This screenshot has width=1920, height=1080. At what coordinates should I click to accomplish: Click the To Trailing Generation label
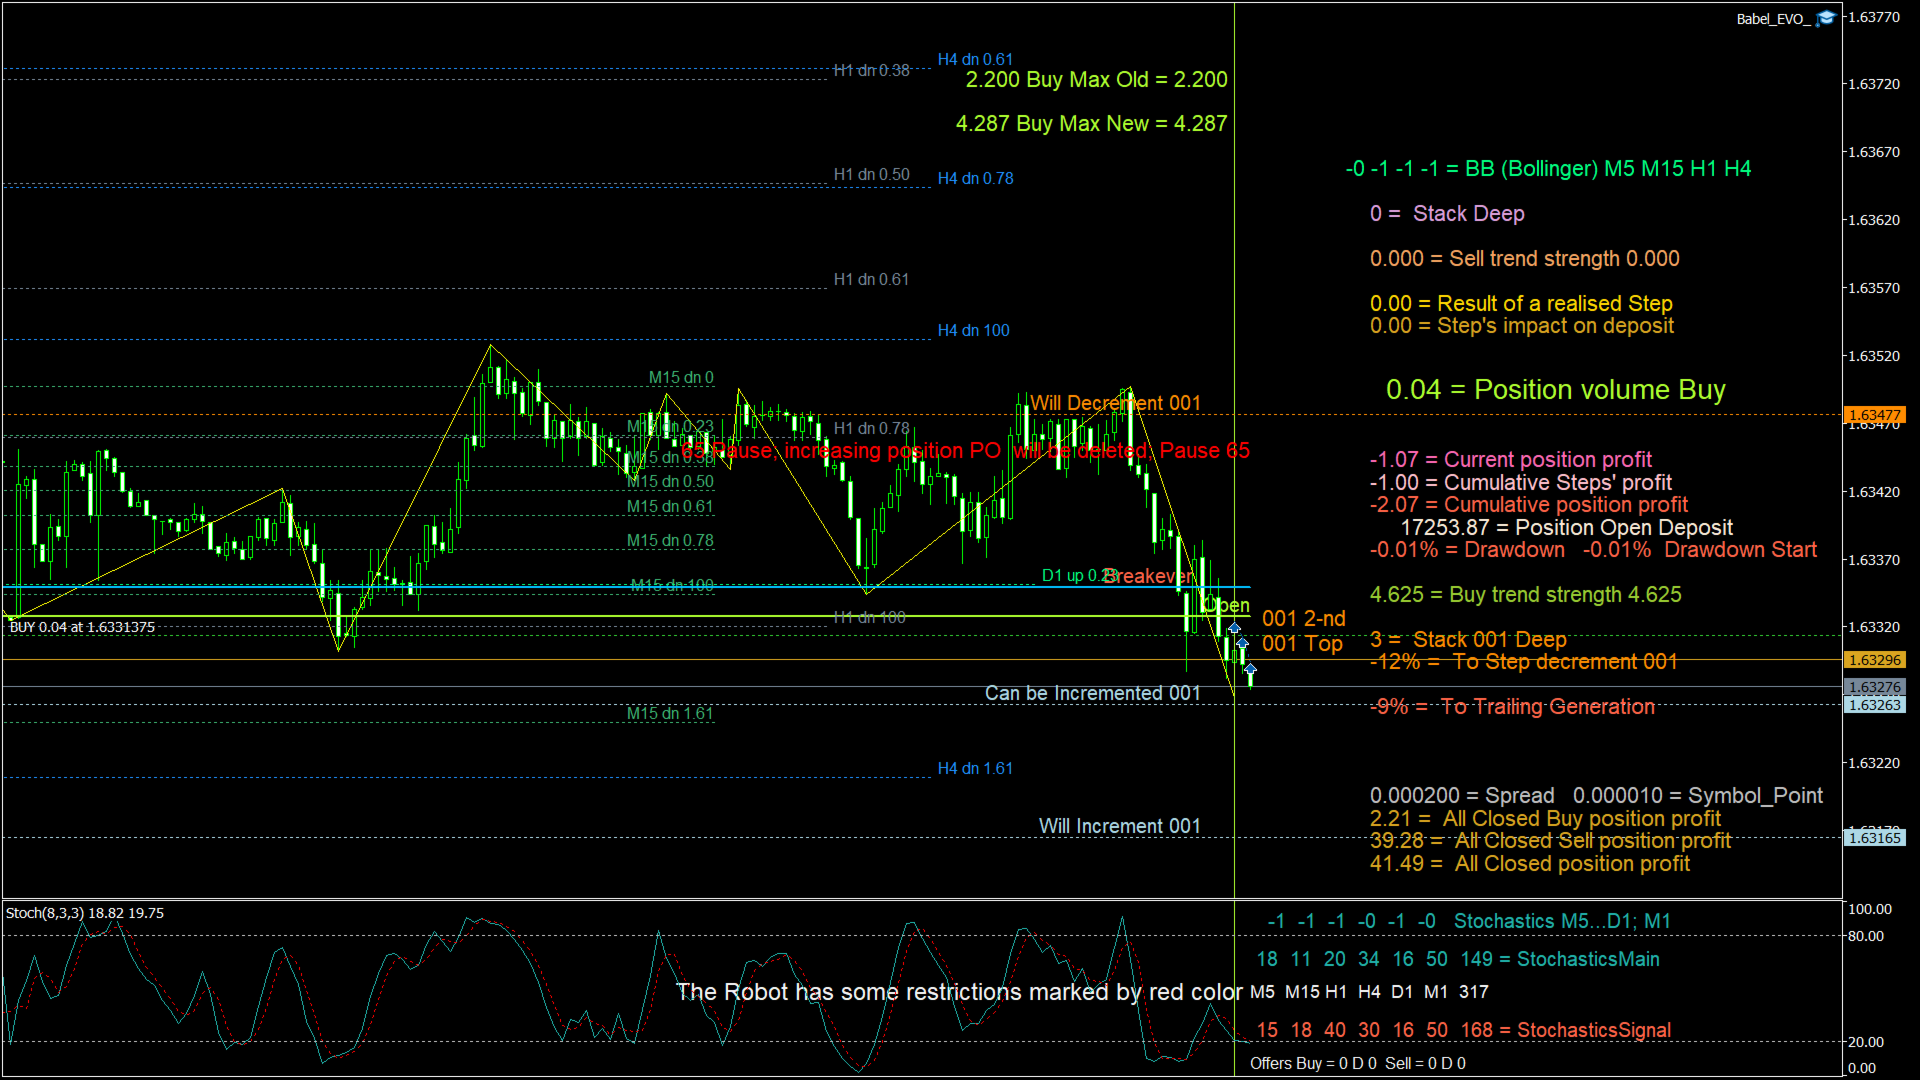point(1512,707)
